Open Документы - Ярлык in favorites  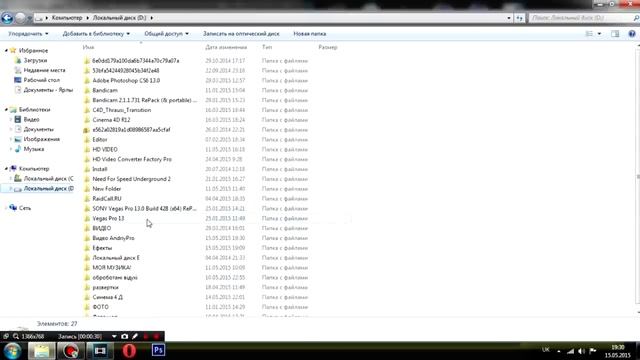point(48,90)
